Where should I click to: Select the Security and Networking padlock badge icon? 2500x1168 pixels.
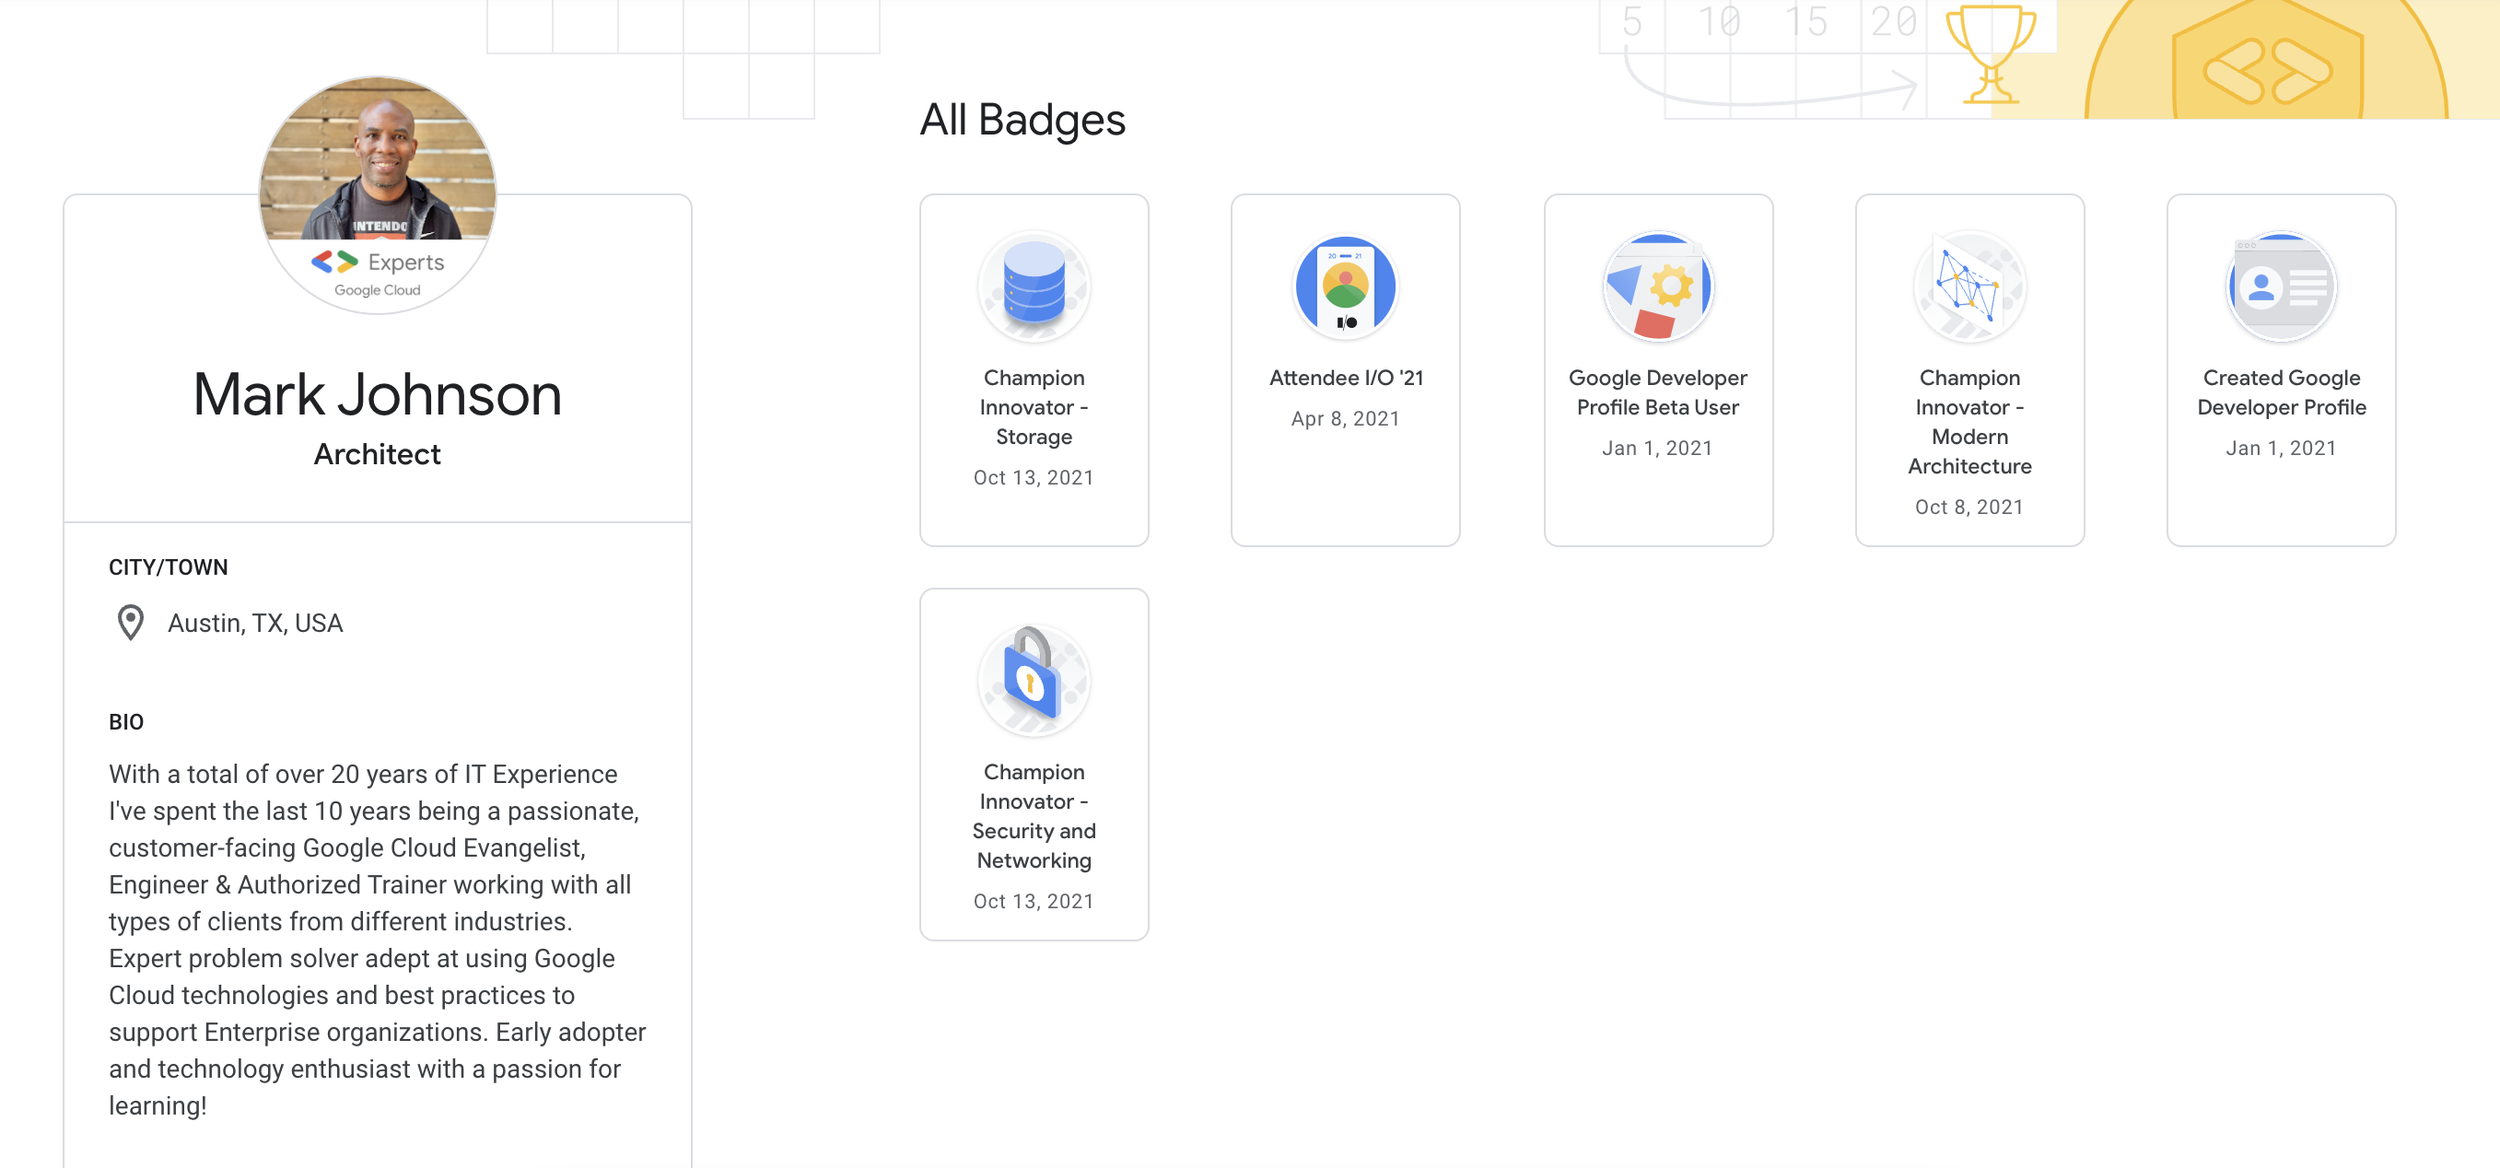point(1035,680)
